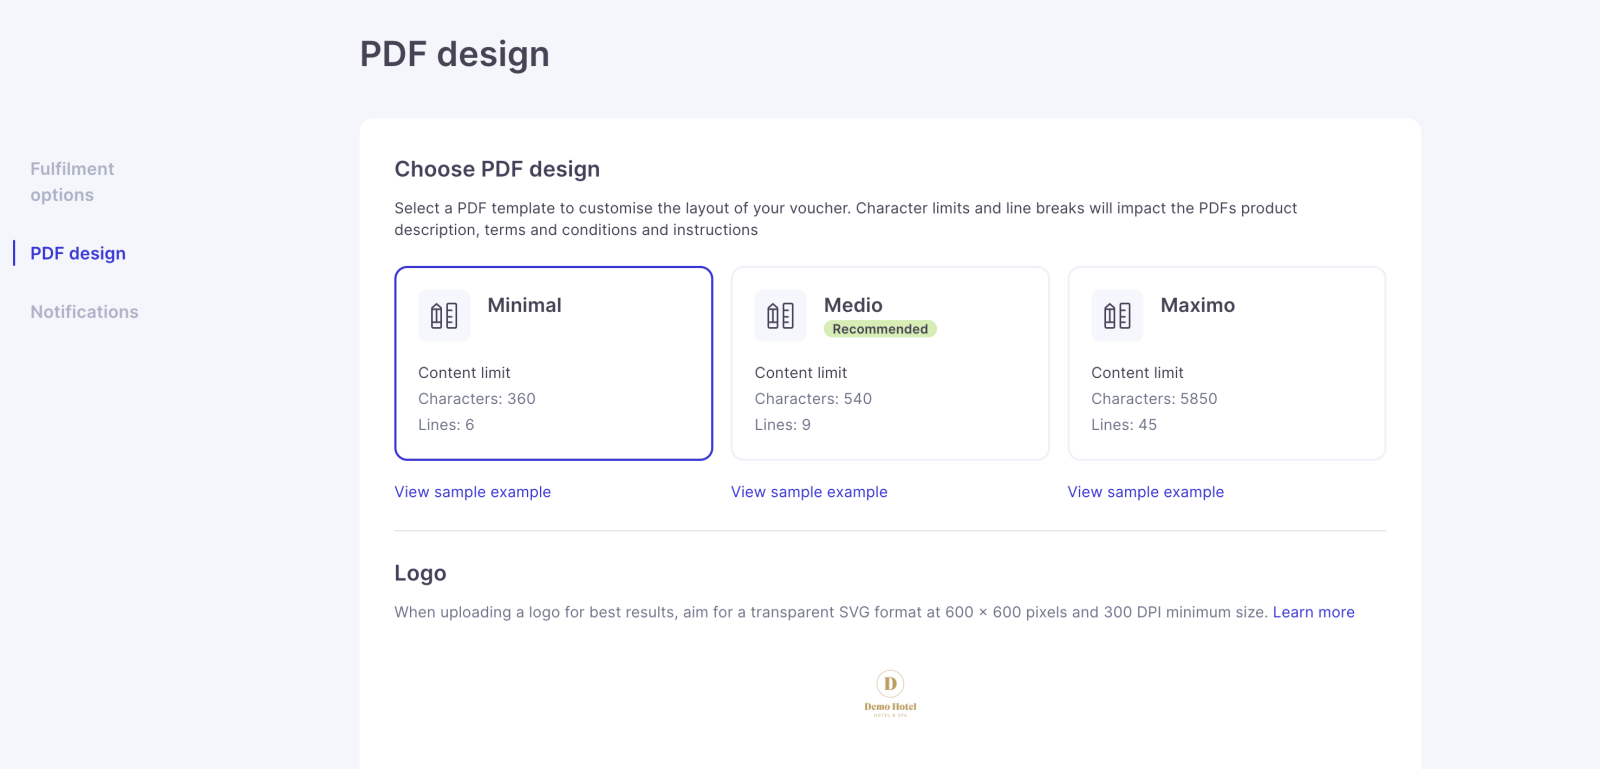
Task: Click the Choose PDF design heading
Action: (x=497, y=169)
